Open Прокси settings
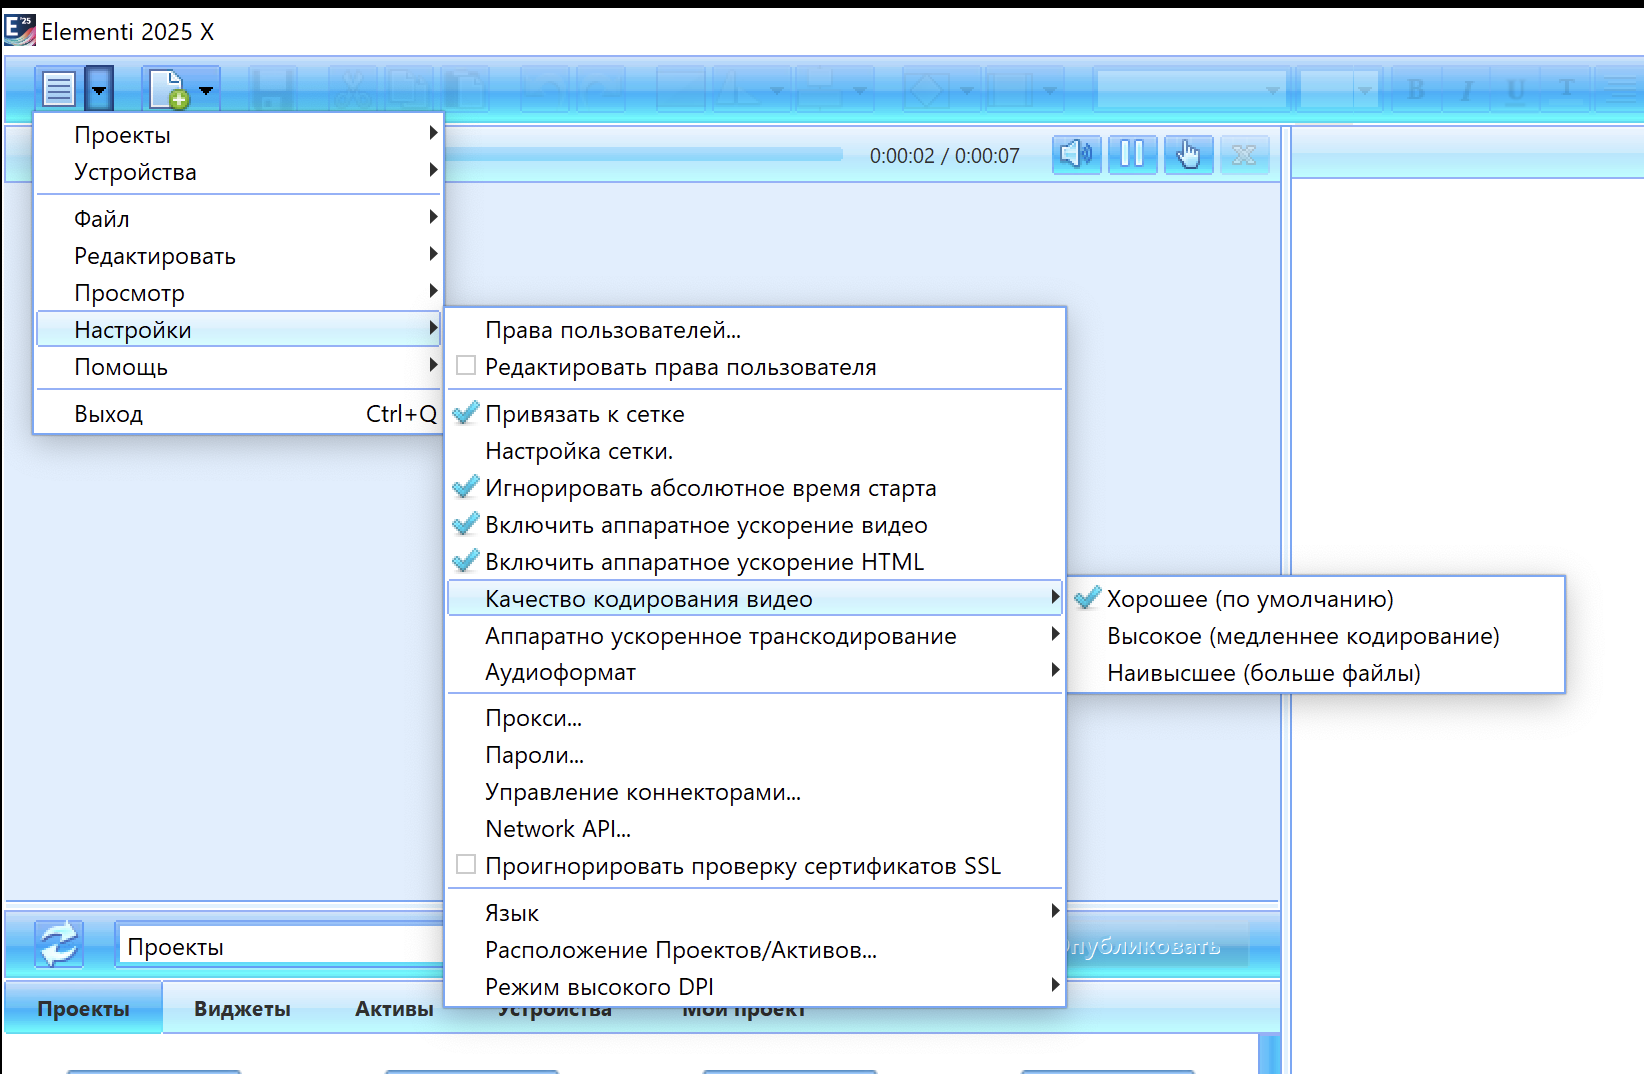The width and height of the screenshot is (1644, 1074). click(x=755, y=718)
